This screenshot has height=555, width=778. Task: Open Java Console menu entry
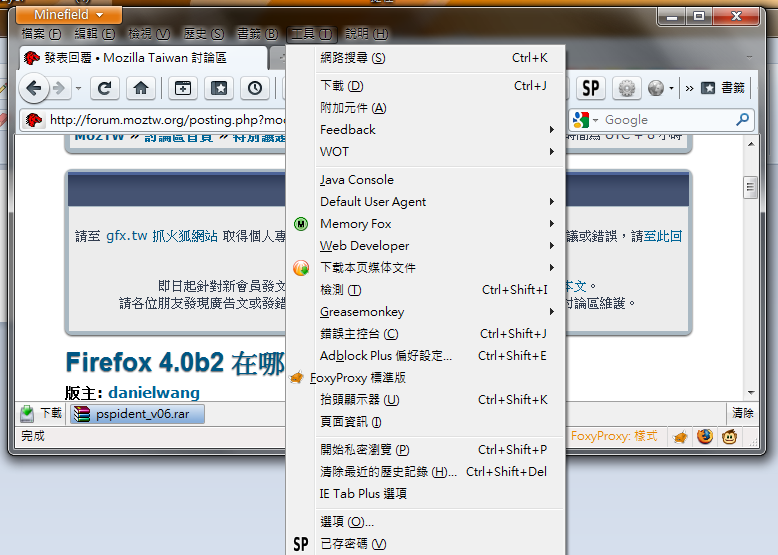click(x=426, y=180)
